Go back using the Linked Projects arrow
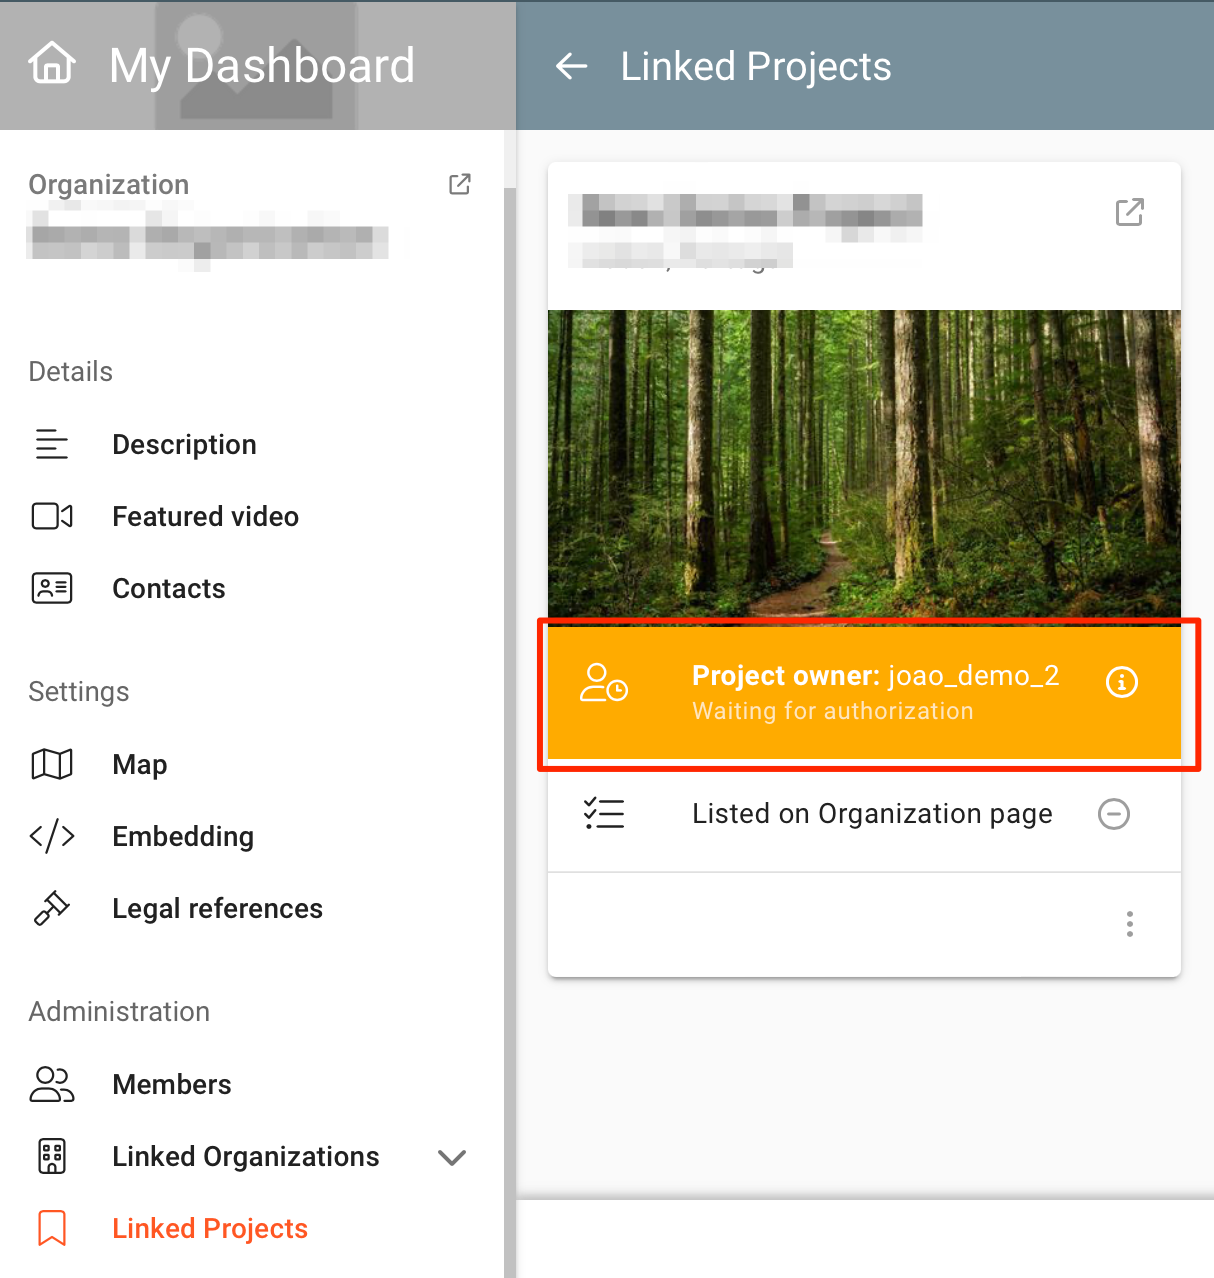Screen dimensions: 1214x1278 pos(571,67)
